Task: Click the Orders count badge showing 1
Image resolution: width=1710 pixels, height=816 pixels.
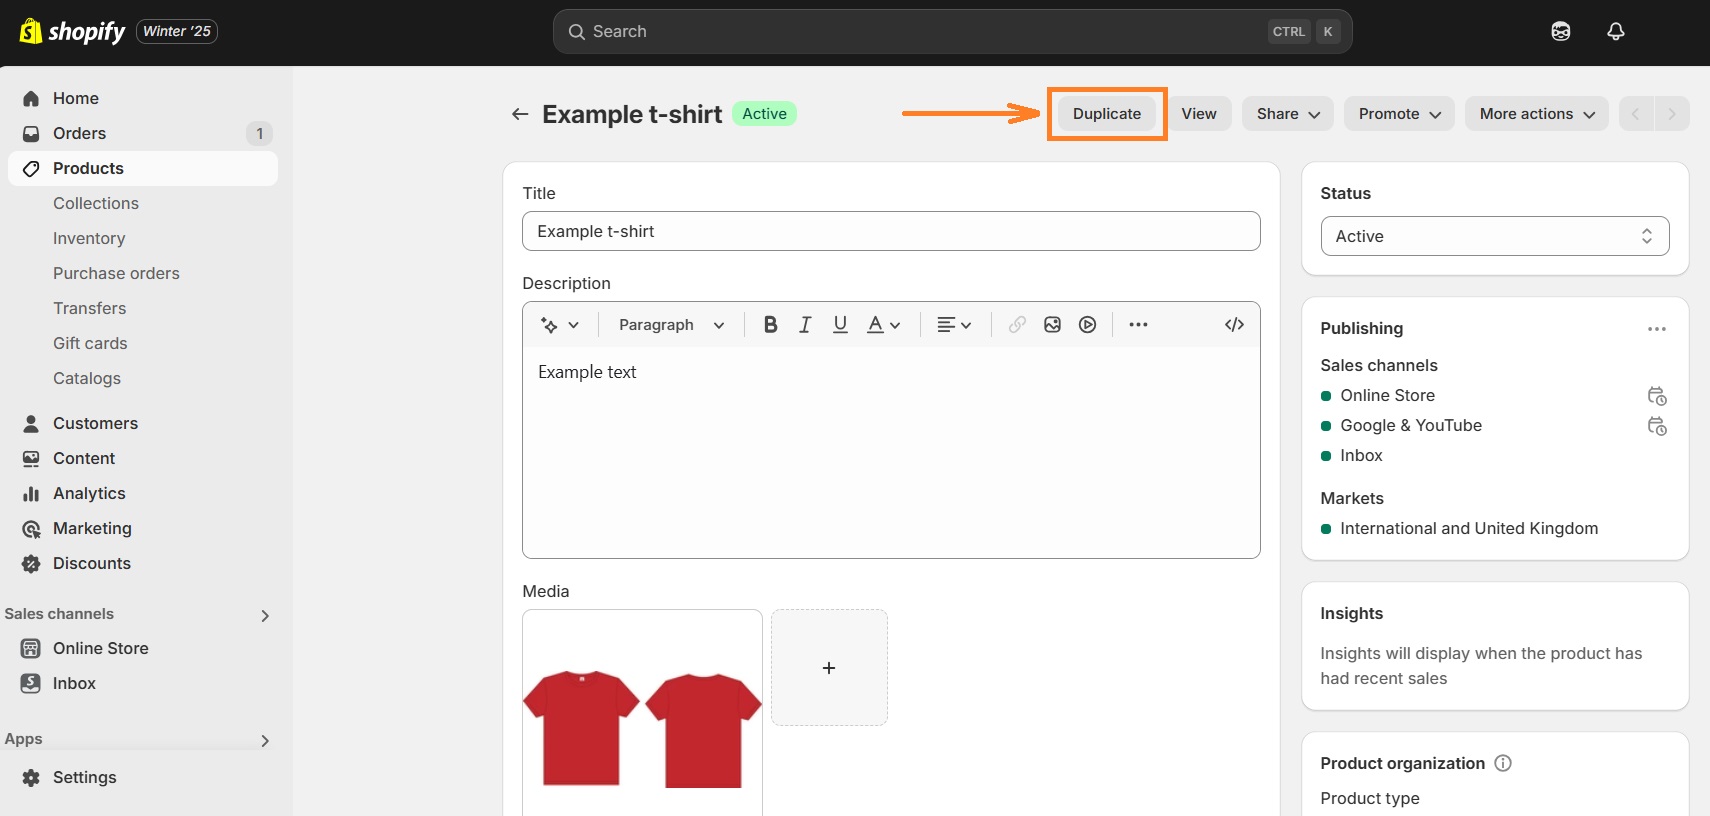Action: click(x=259, y=133)
